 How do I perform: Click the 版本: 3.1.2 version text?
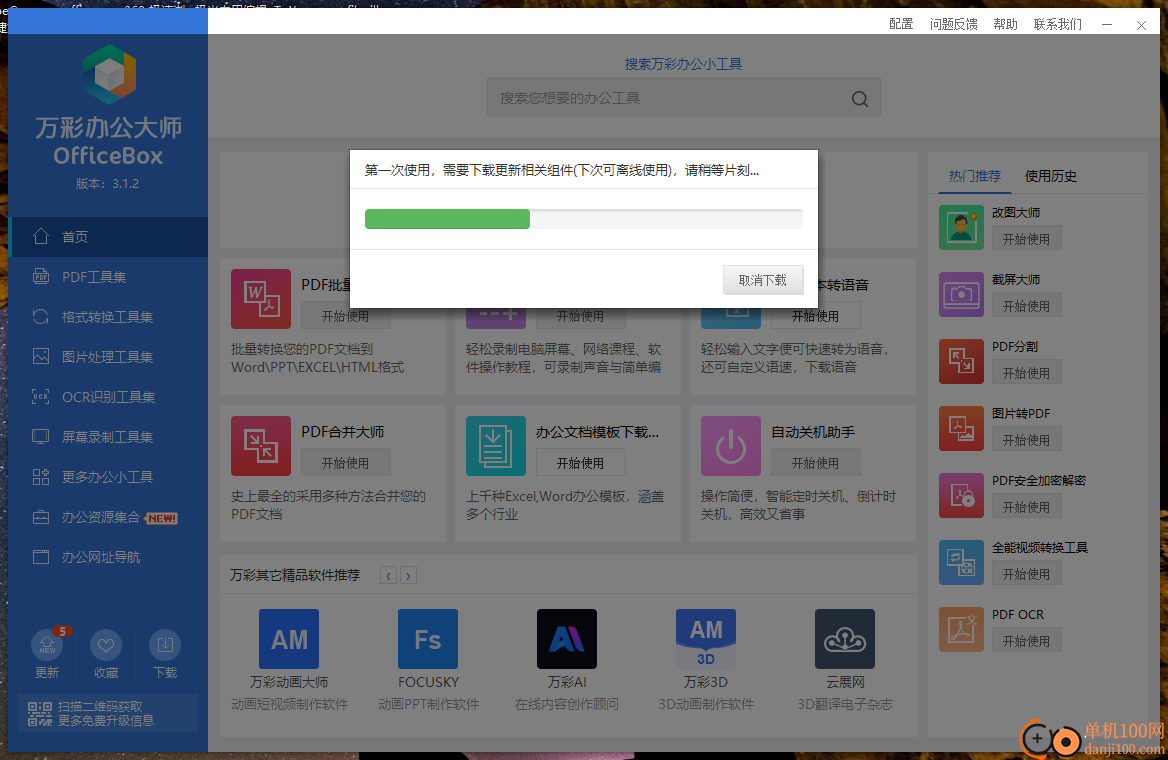[107, 183]
